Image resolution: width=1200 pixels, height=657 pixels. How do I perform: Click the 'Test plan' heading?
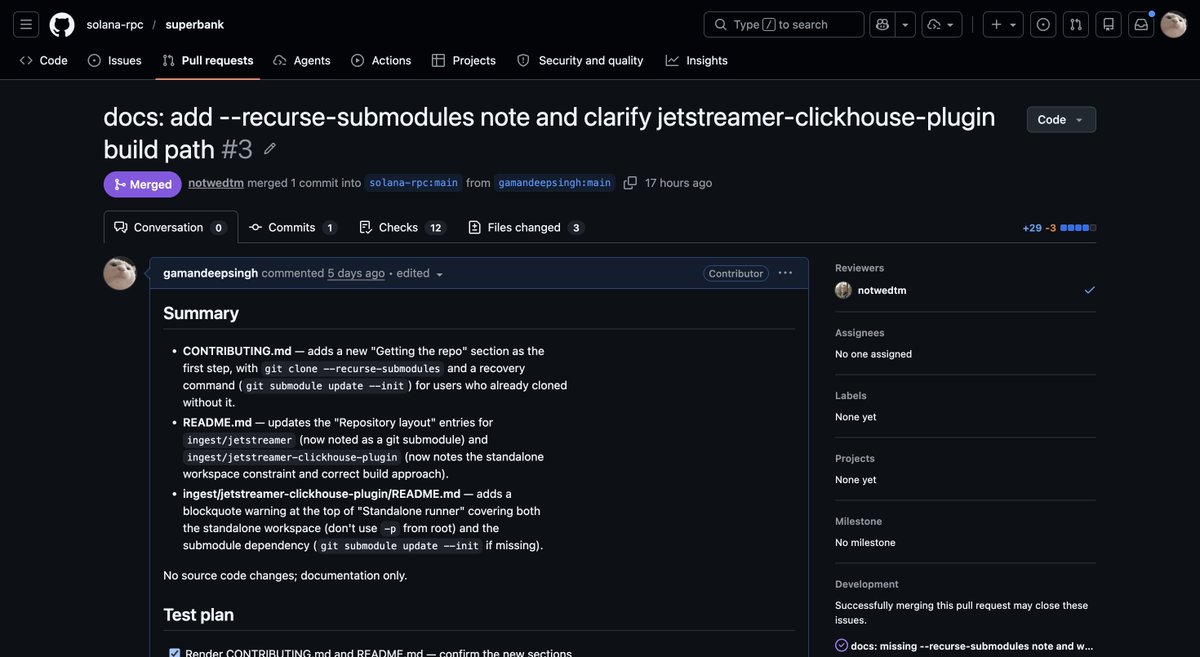pyautogui.click(x=198, y=615)
